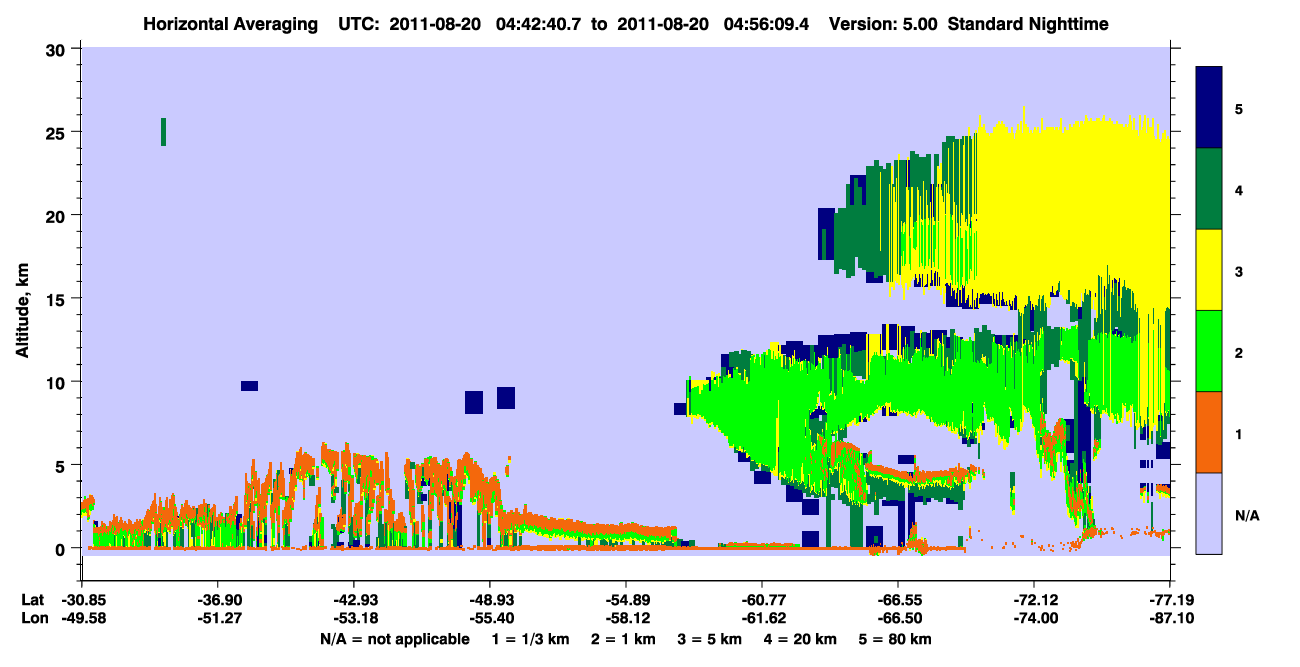Click the '2 = 1 km' legend note
The image size is (1300, 667).
624,639
